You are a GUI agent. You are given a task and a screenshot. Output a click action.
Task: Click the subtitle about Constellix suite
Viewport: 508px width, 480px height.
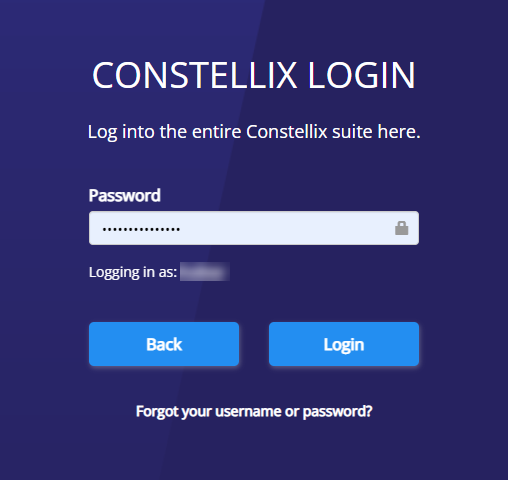[x=254, y=132]
